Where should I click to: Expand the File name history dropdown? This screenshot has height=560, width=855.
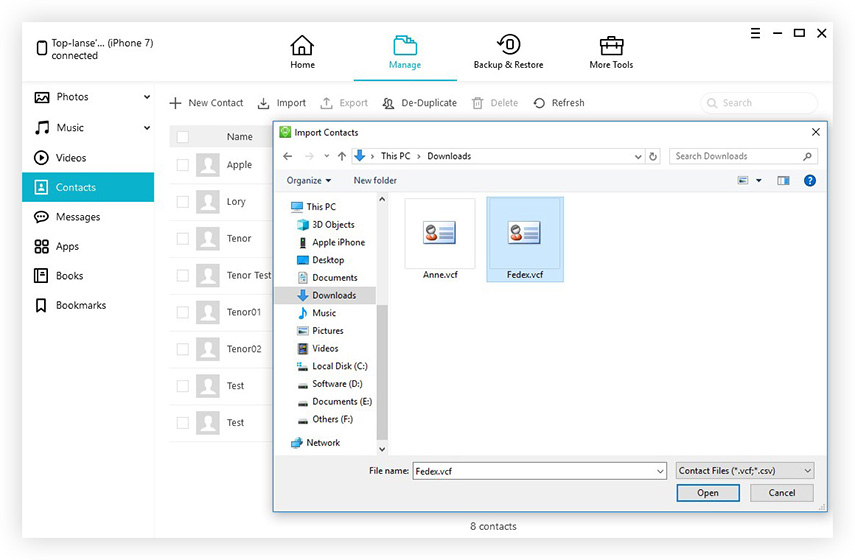660,471
